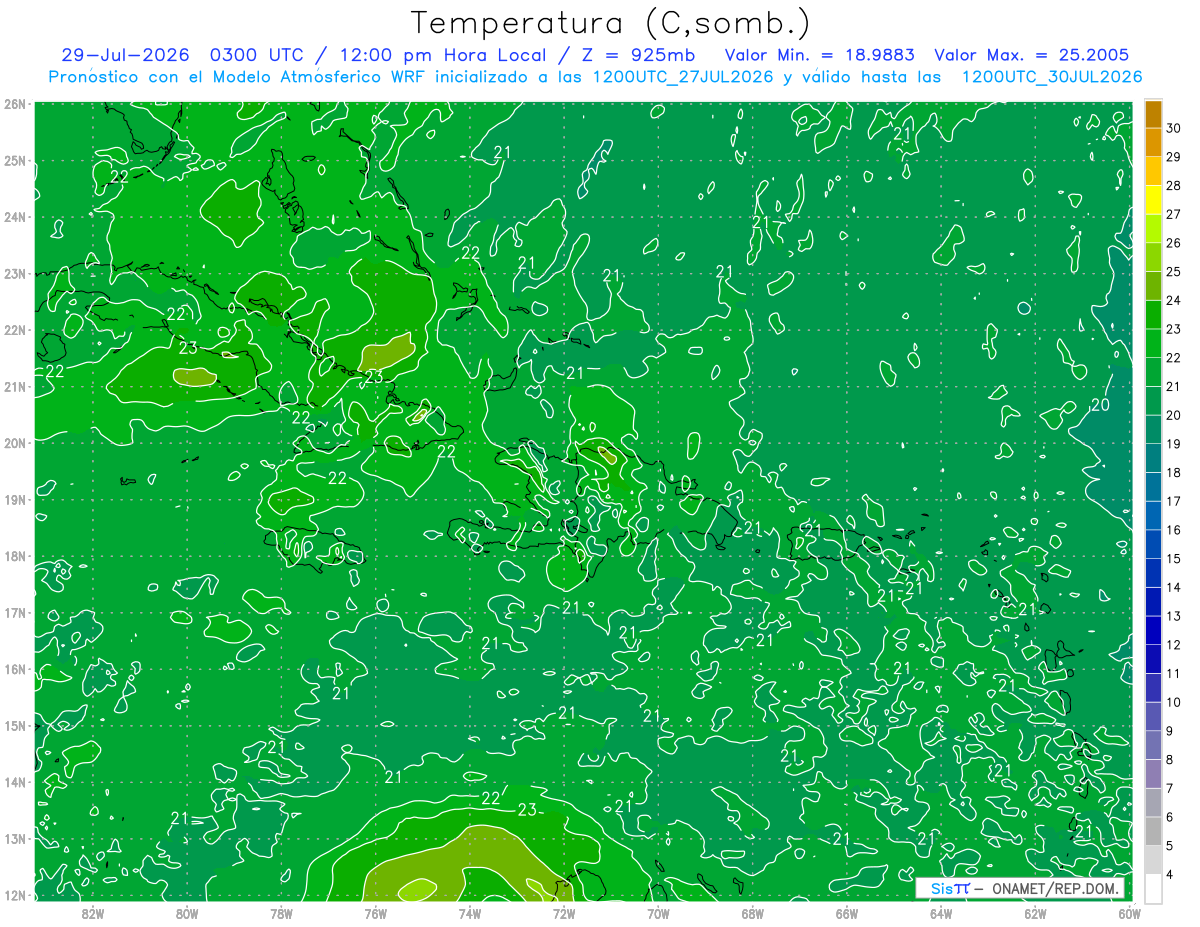Click the '12N' latitude label
1200x927 pixels.
point(14,895)
